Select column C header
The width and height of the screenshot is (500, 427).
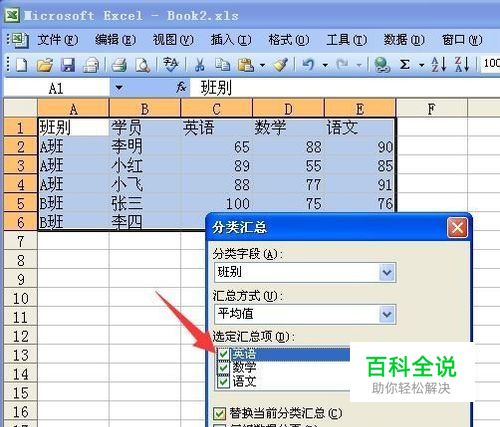click(x=217, y=109)
